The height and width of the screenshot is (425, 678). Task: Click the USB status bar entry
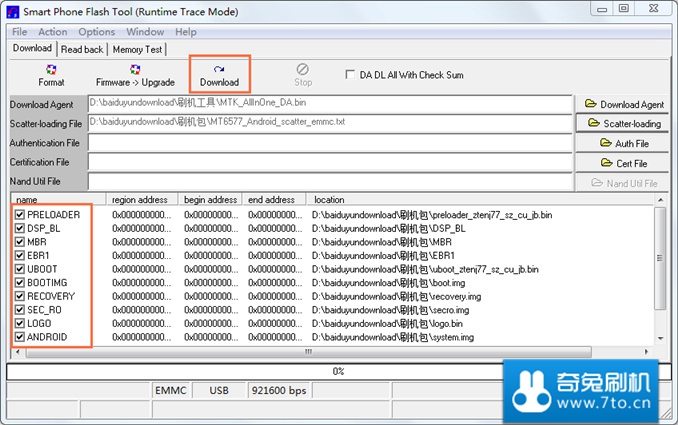(x=219, y=390)
